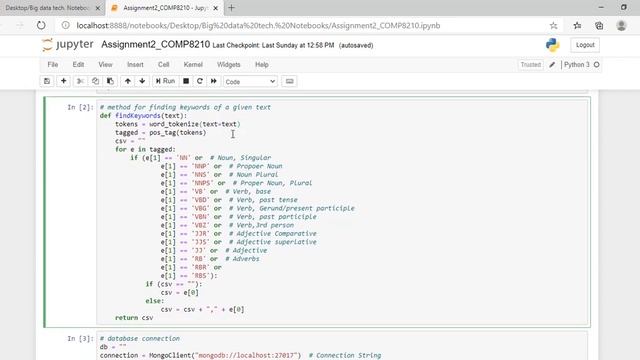The height and width of the screenshot is (360, 640).
Task: View site information icon
Action: point(65,25)
